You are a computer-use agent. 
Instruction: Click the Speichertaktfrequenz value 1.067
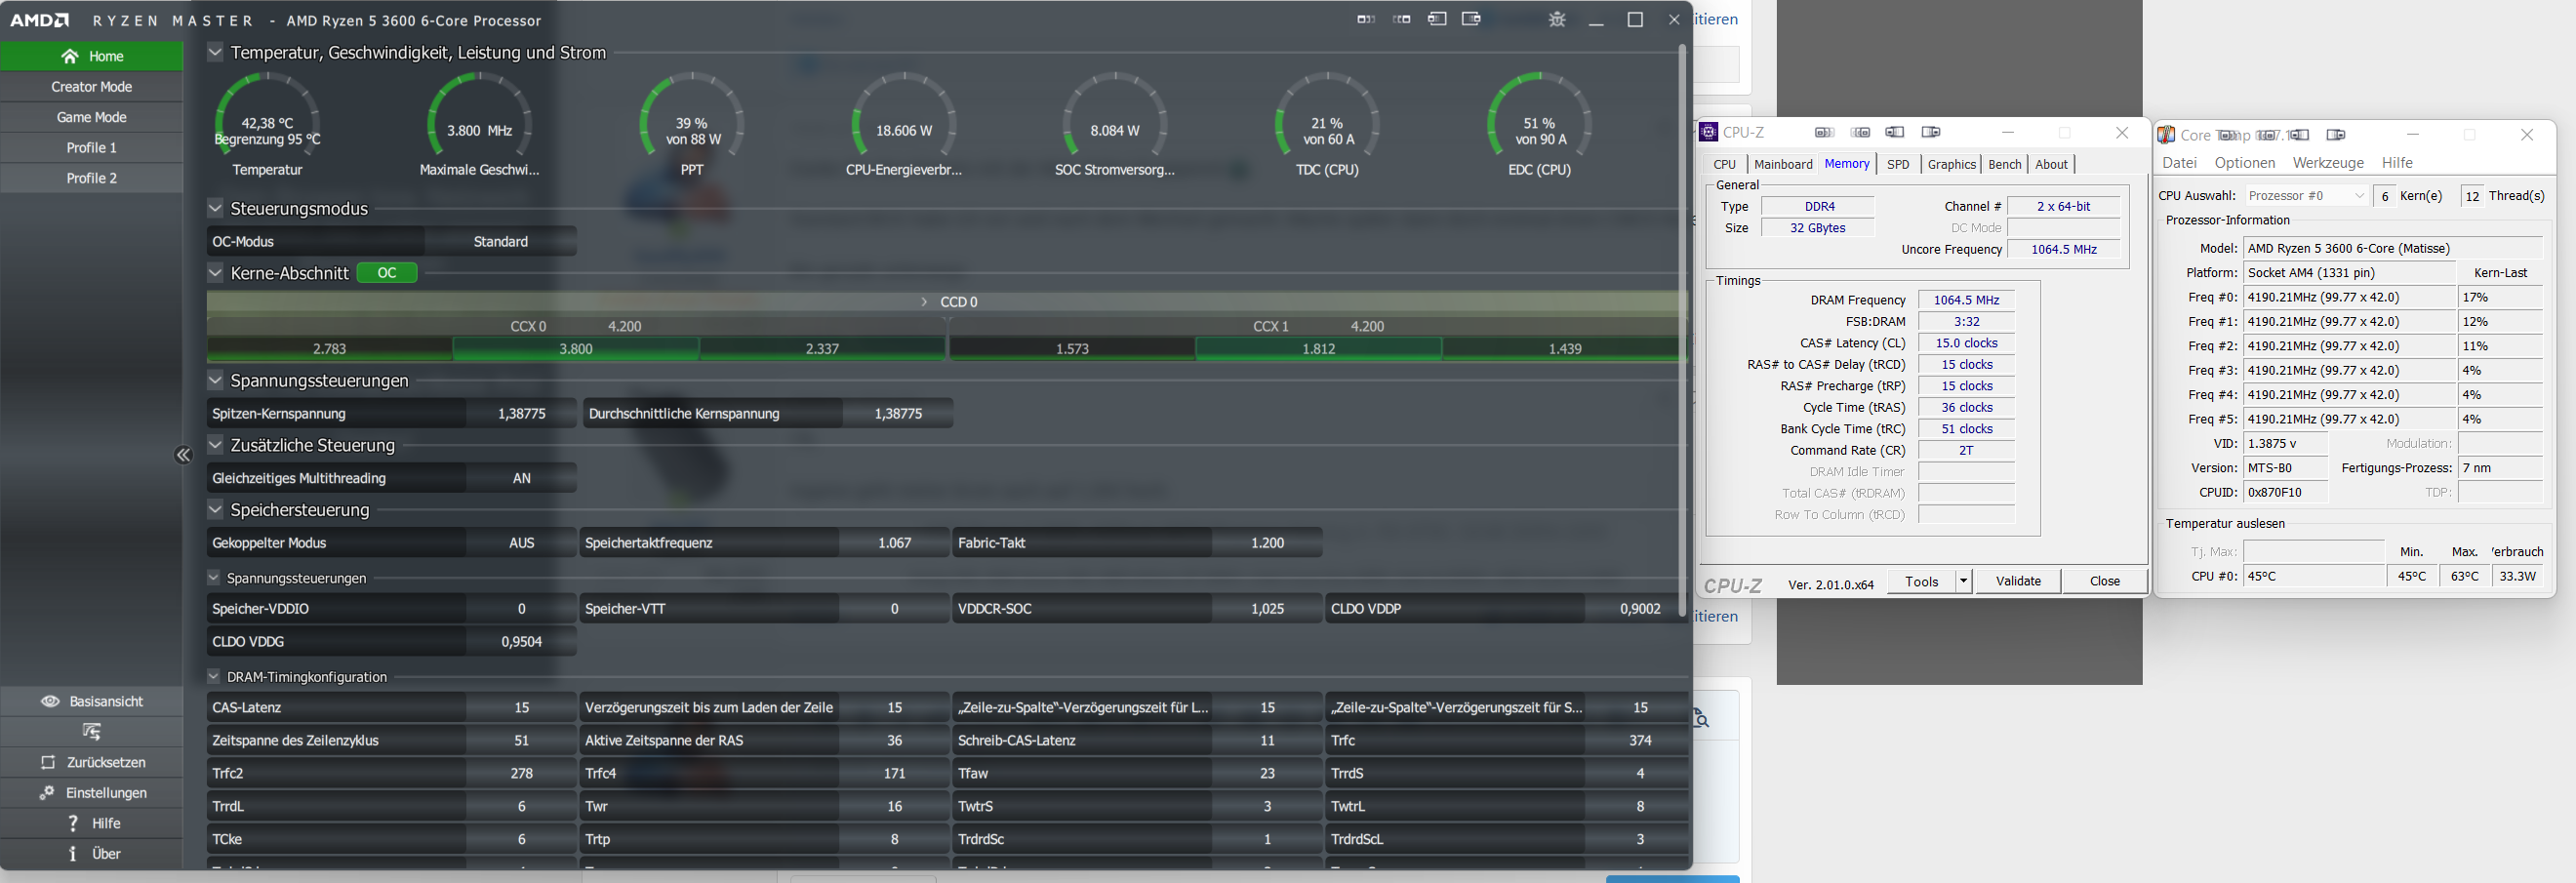click(x=894, y=543)
